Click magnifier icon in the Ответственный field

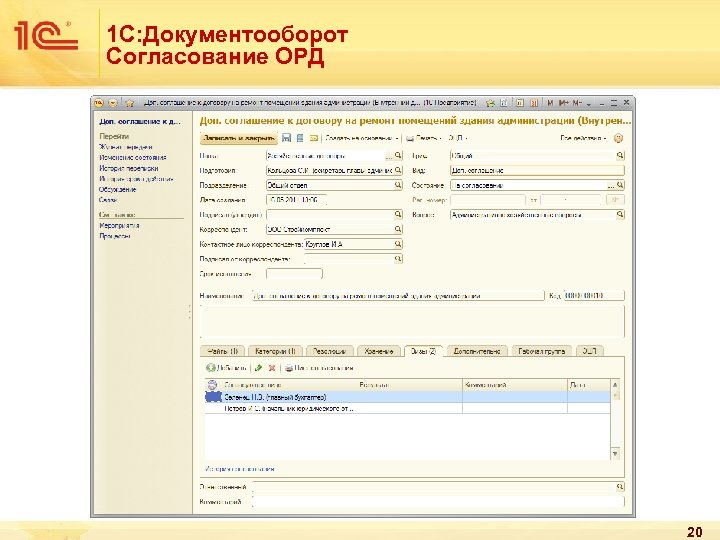620,487
